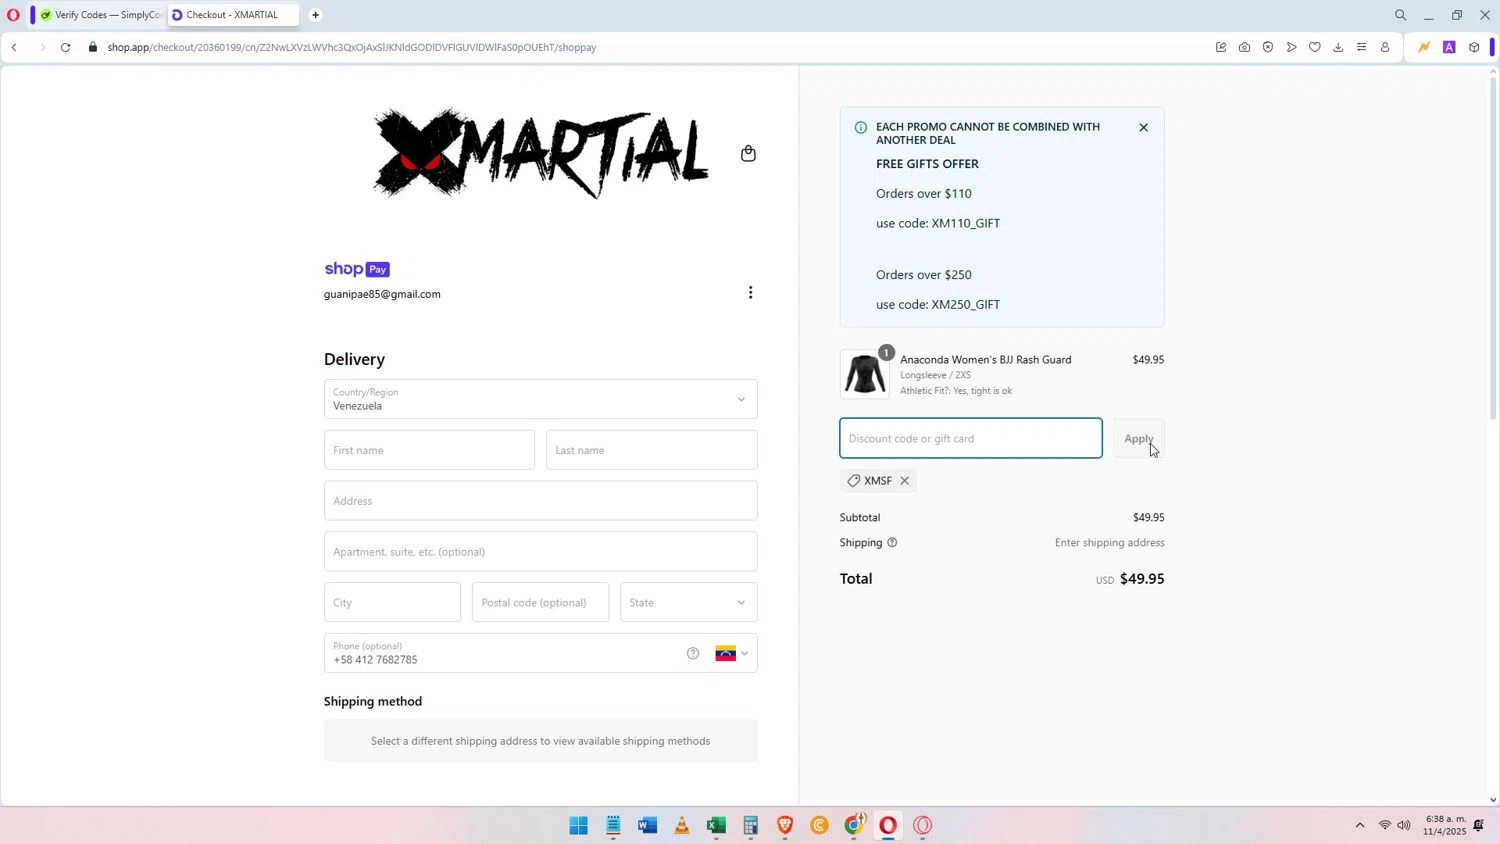Open Opera GX from the taskbar
The height and width of the screenshot is (844, 1500).
coord(922,825)
